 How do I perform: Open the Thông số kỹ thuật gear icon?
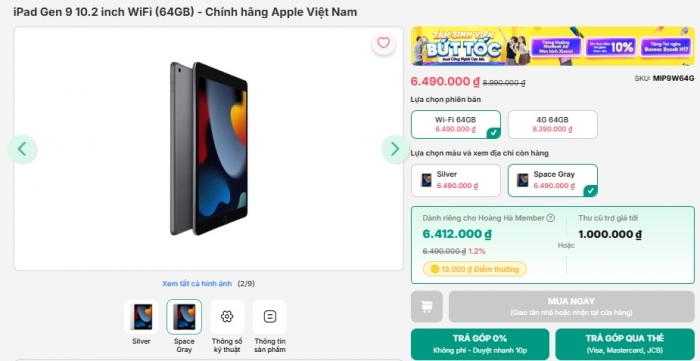[x=227, y=317]
